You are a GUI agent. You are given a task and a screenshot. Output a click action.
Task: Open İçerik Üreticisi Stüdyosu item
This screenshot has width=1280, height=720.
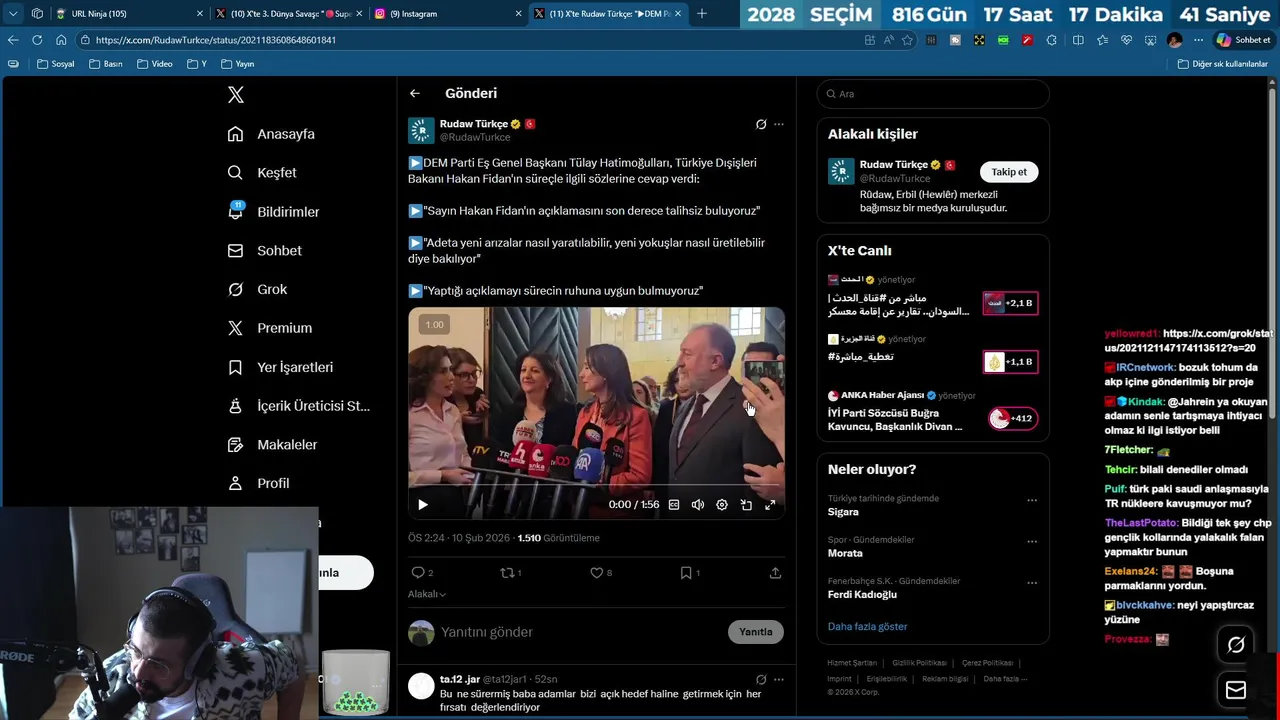(x=298, y=406)
